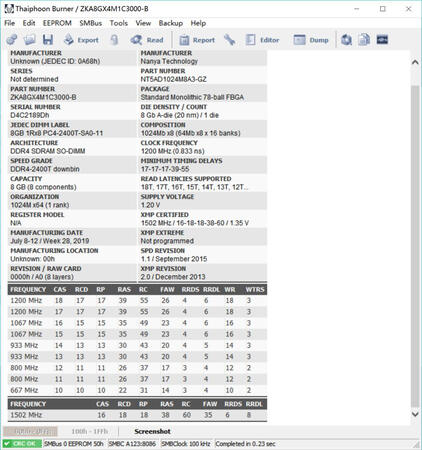422x450 pixels.
Task: Click Unknown (JEDEC ID: 0A68h) value
Action: (x=55, y=61)
